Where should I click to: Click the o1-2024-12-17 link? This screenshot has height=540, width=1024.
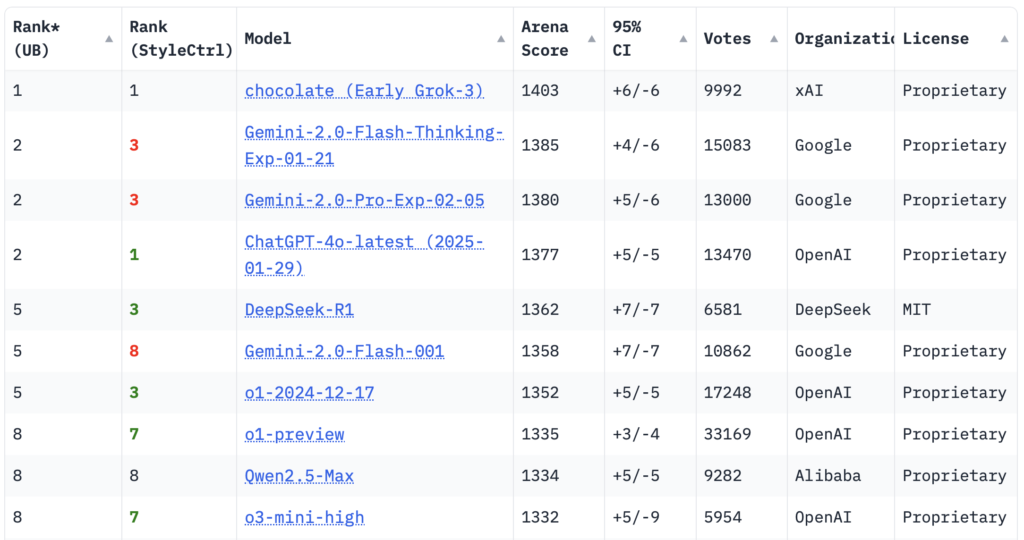(309, 393)
